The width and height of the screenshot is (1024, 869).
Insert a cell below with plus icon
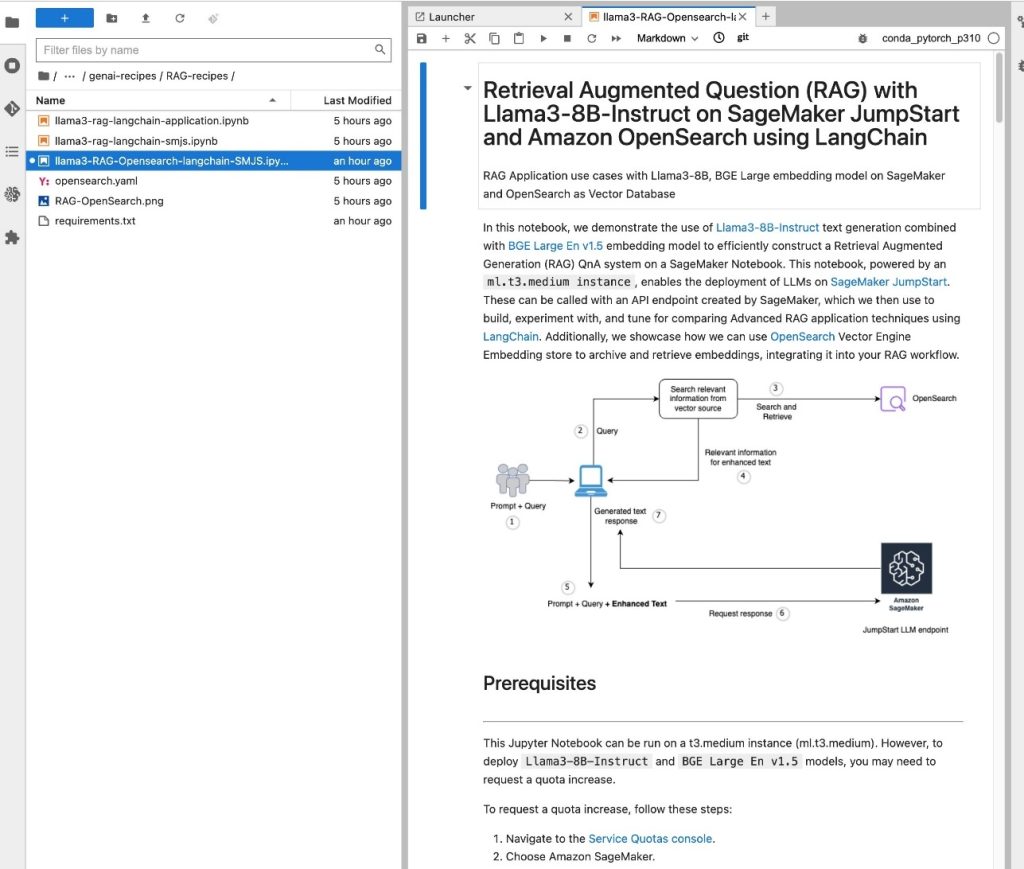(x=445, y=38)
